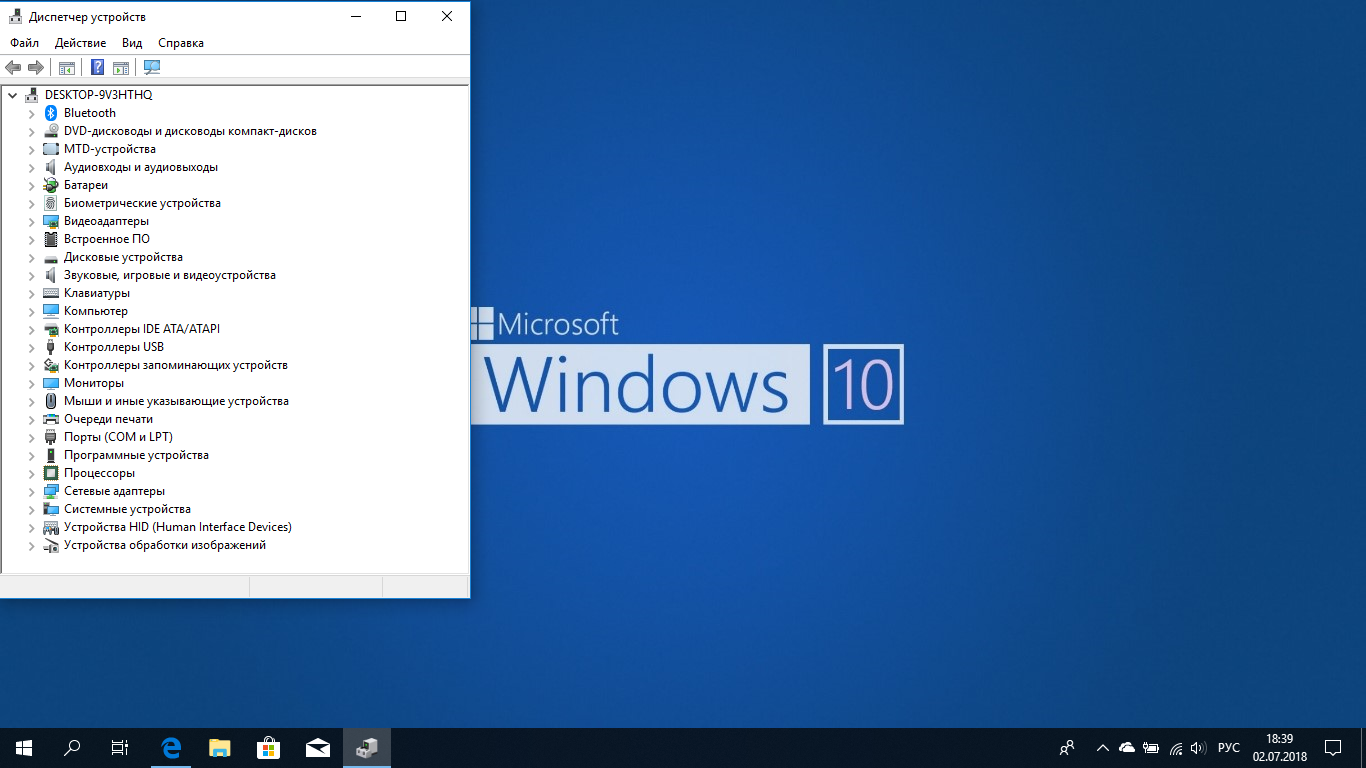Open the People button in the taskbar

pos(1067,748)
